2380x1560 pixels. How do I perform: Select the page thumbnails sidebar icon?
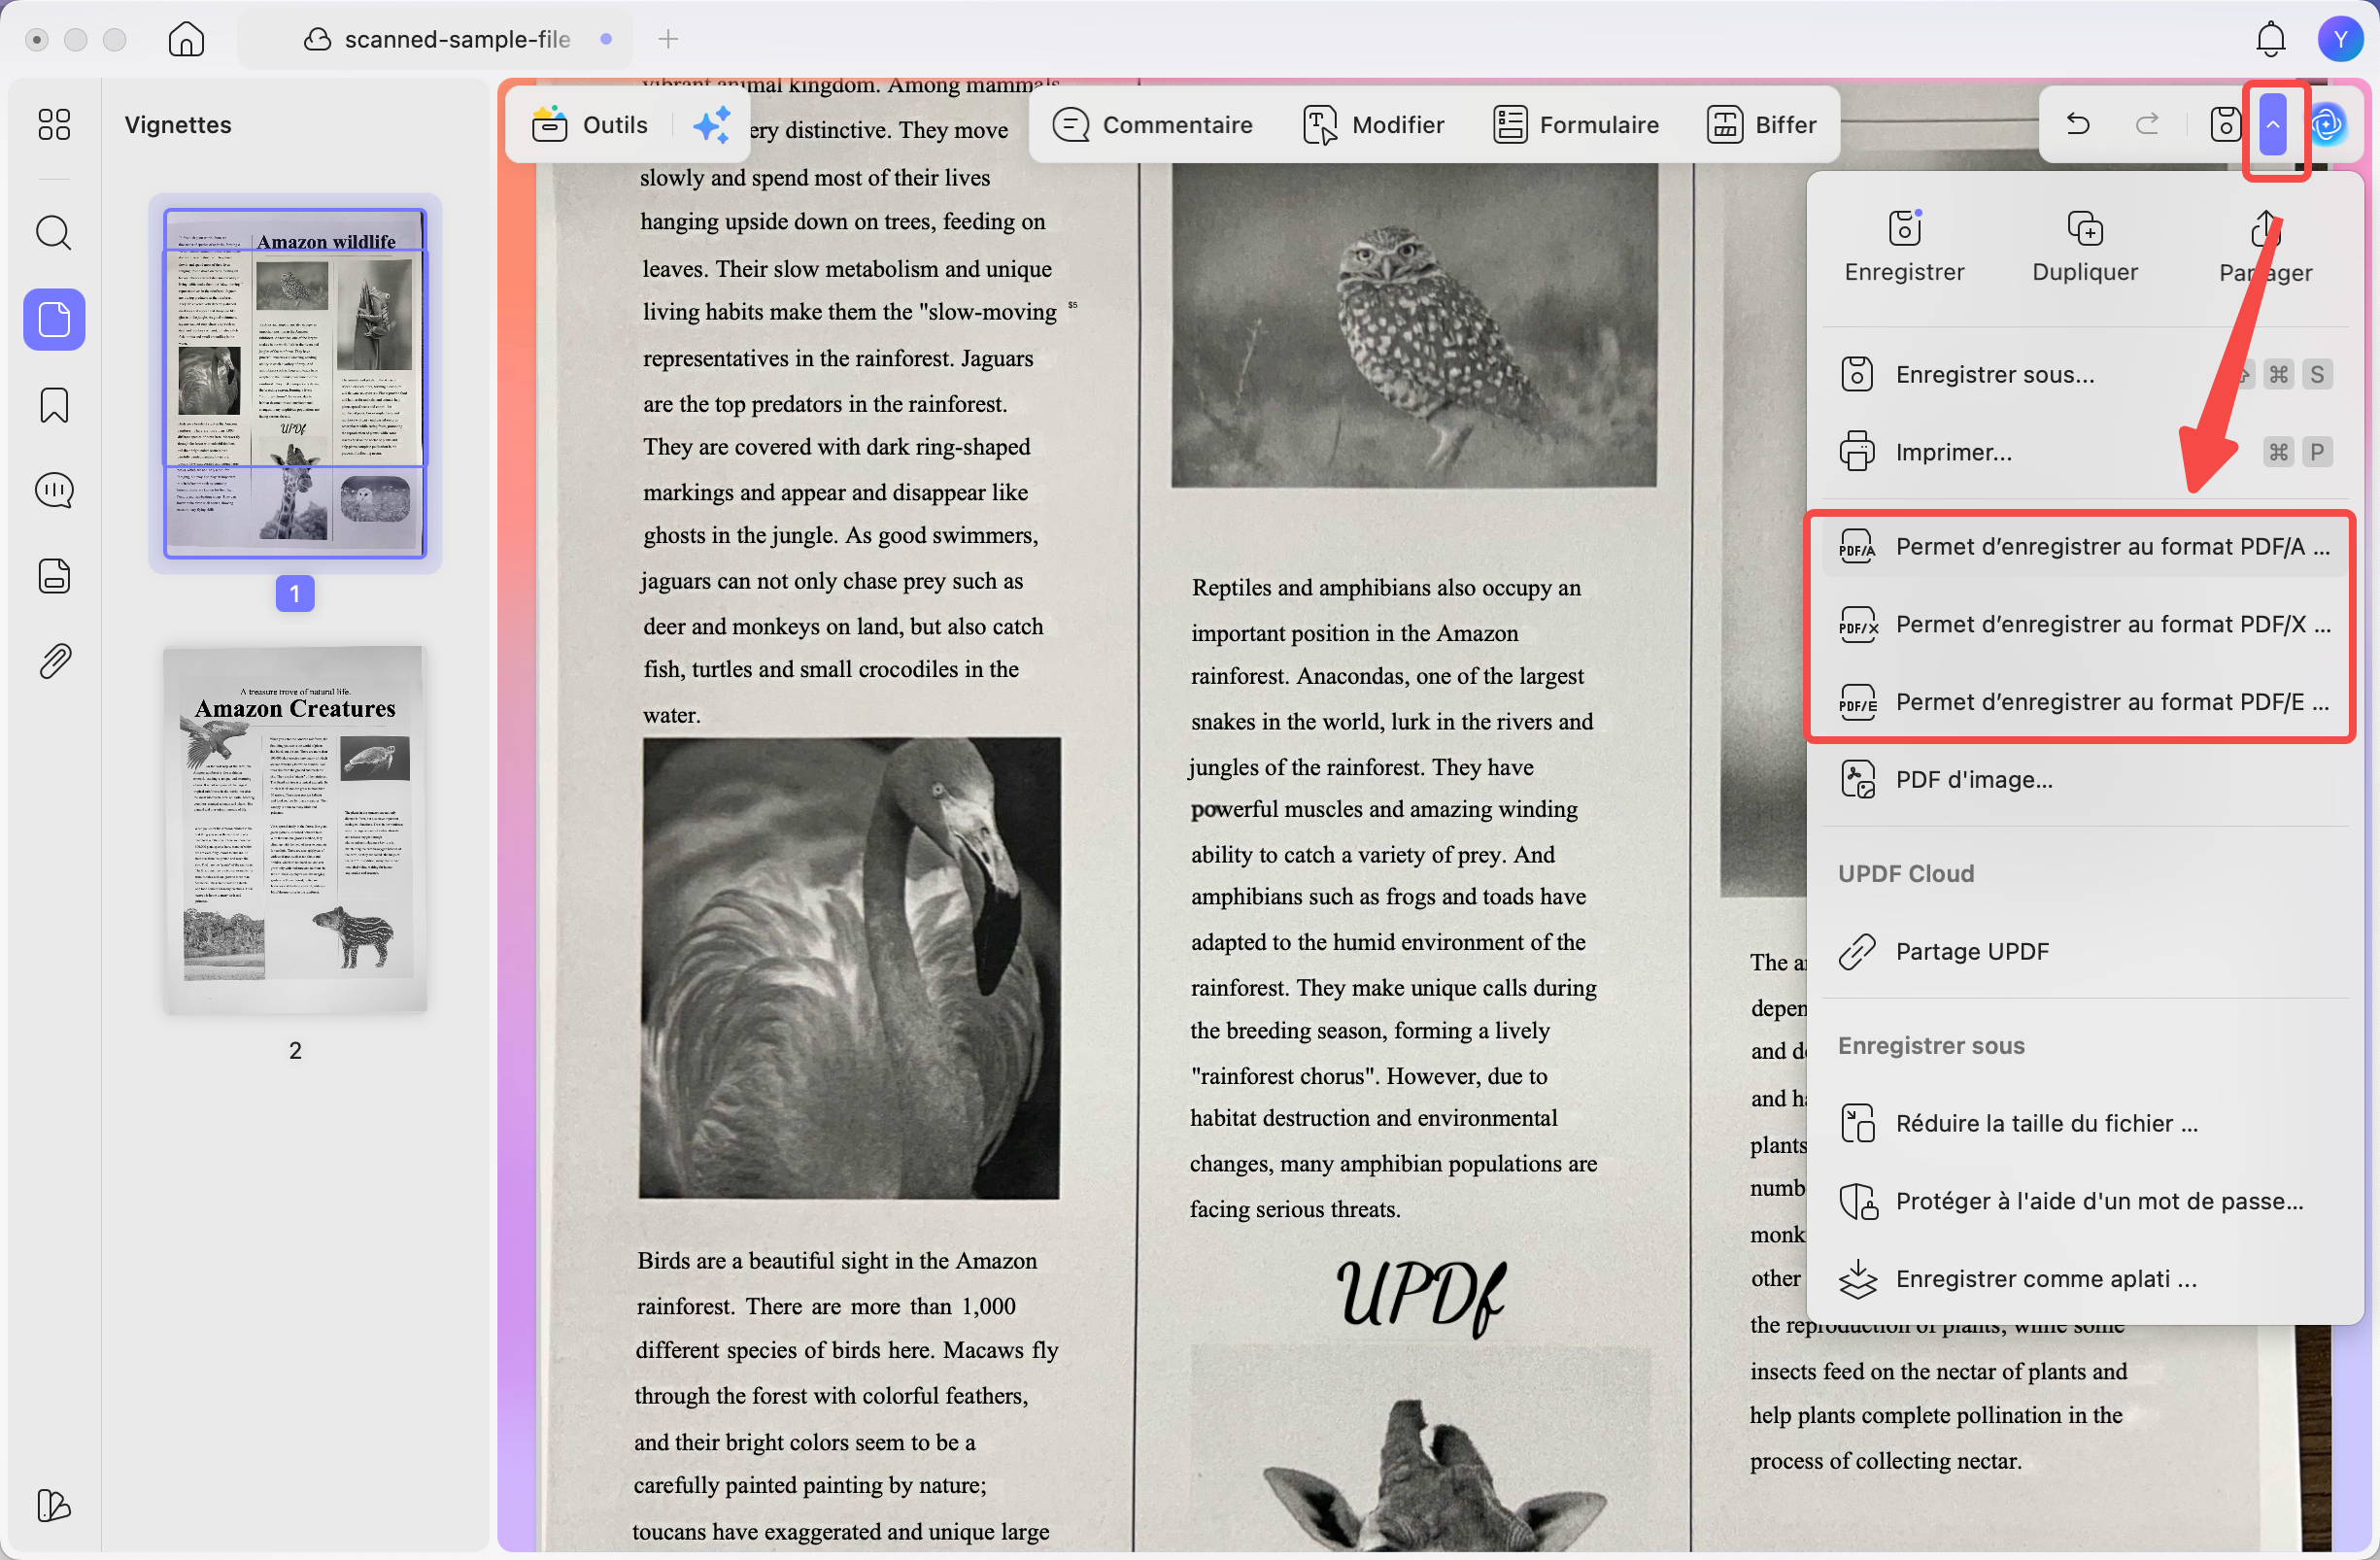pyautogui.click(x=54, y=320)
